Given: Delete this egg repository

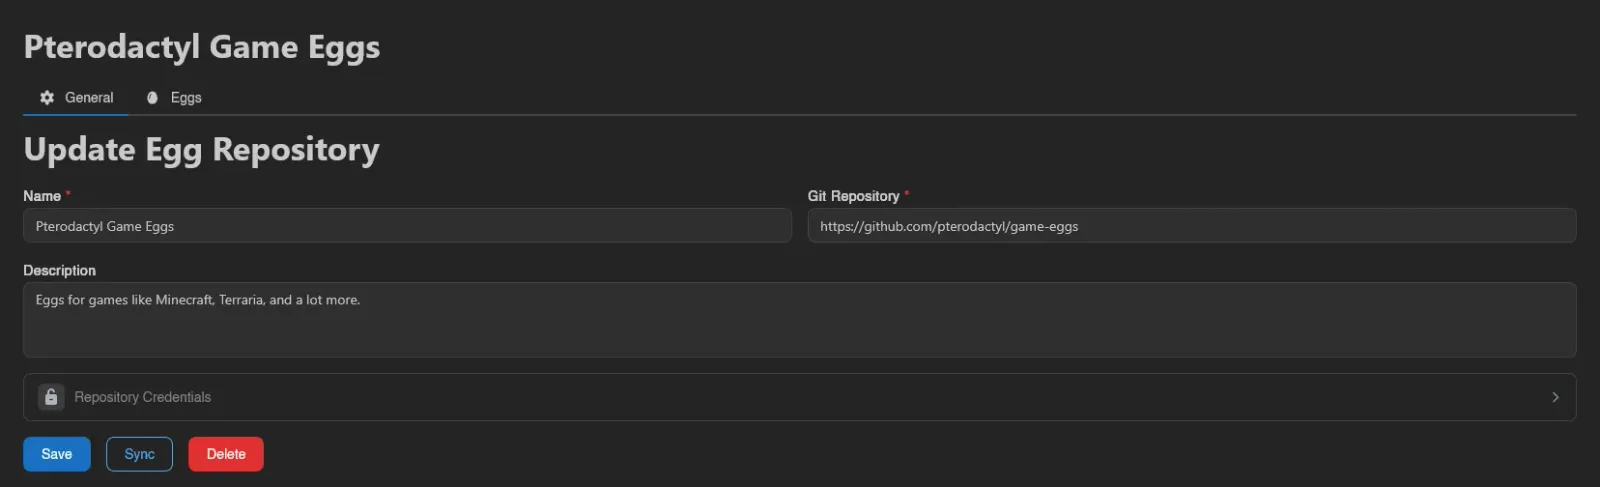Looking at the screenshot, I should click(x=226, y=454).
